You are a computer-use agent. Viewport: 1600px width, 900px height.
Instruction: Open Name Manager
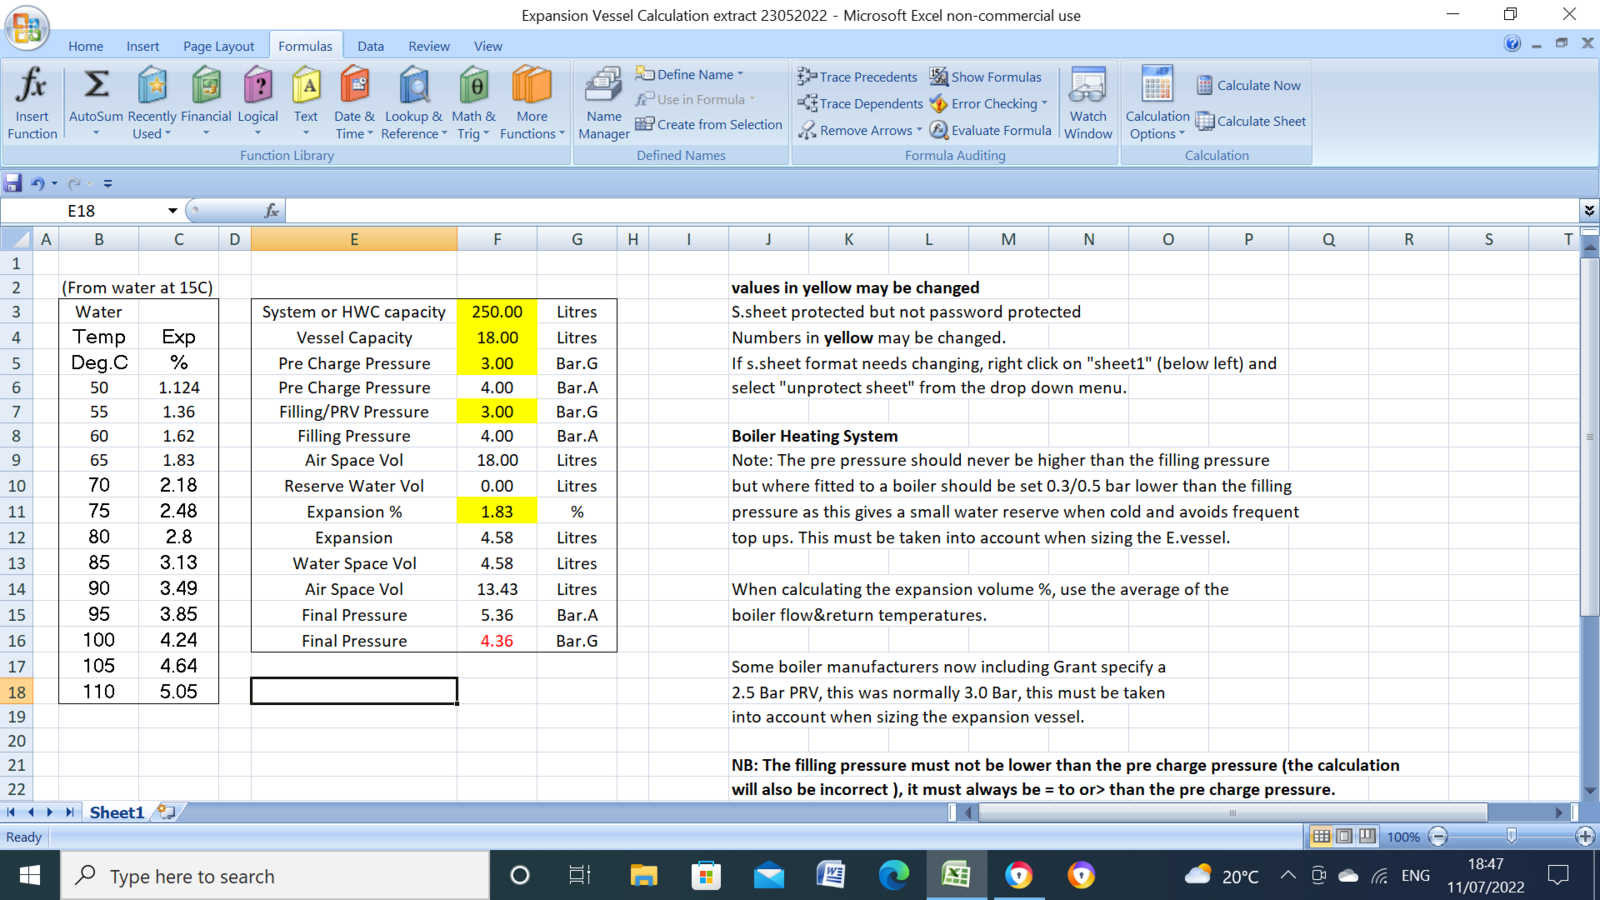coord(603,103)
